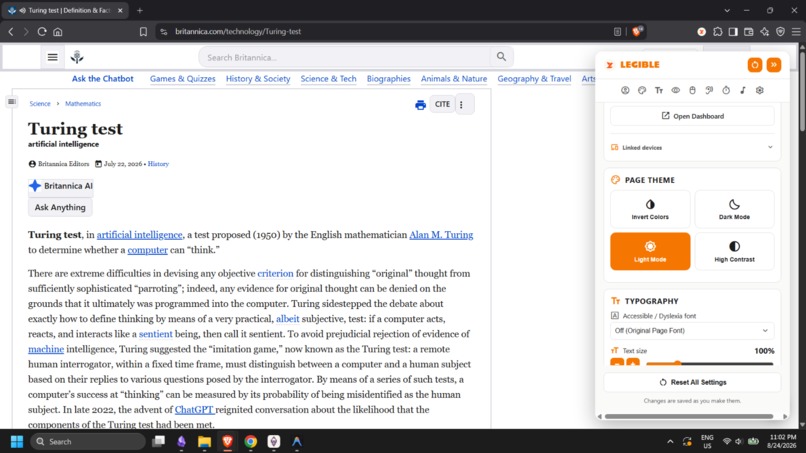Expand the Linked devices section

click(x=692, y=148)
